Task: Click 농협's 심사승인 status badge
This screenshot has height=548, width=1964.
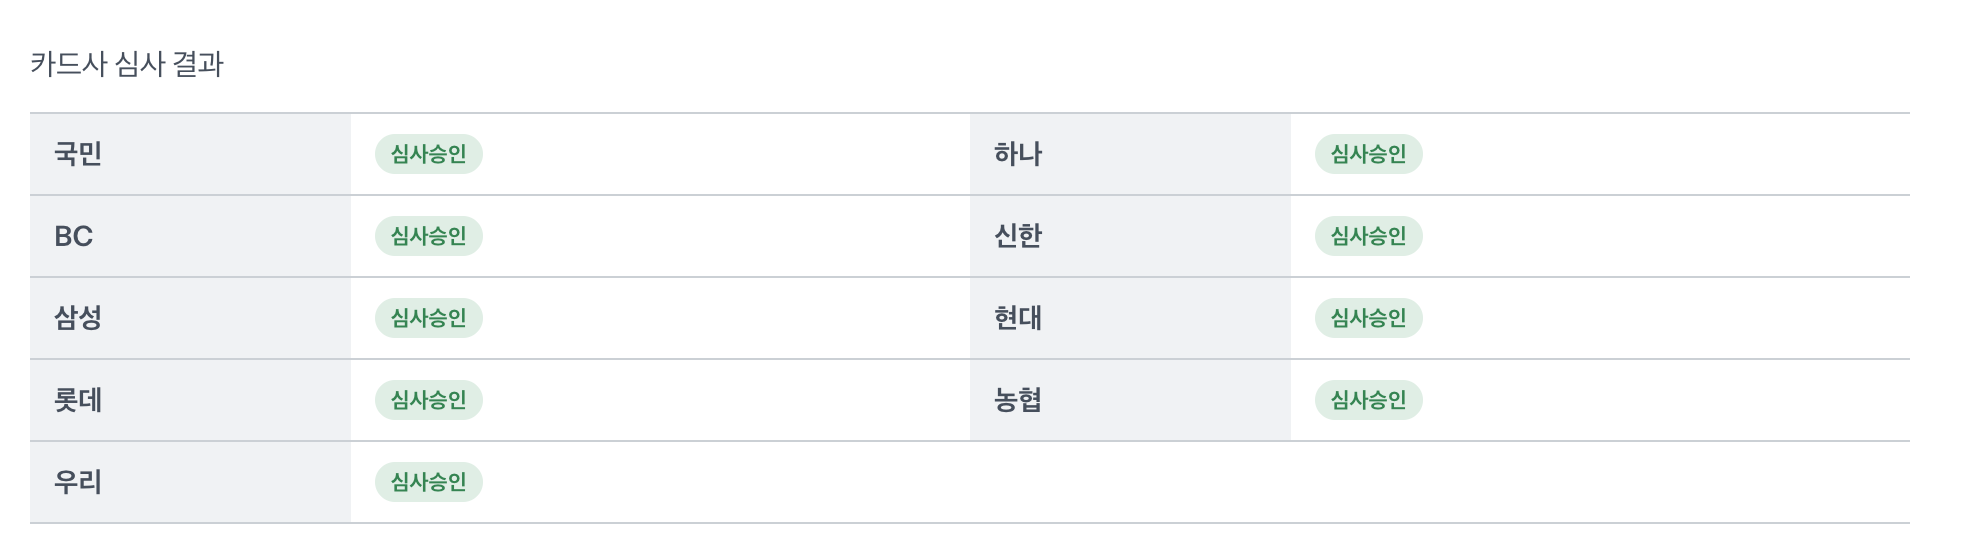Action: pos(1368,400)
